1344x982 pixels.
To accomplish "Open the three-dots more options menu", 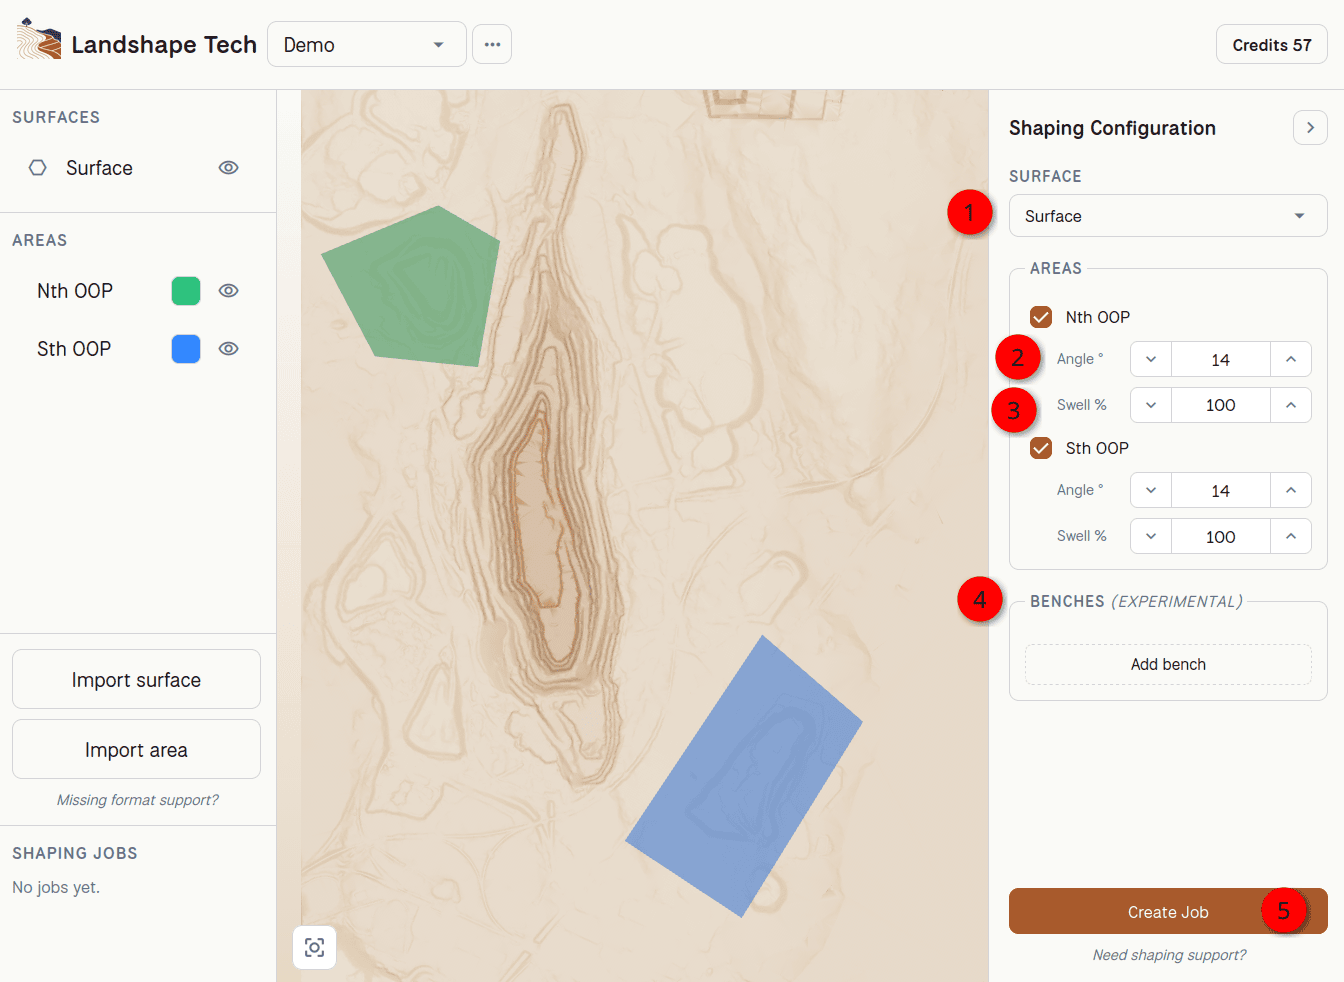I will click(x=492, y=45).
